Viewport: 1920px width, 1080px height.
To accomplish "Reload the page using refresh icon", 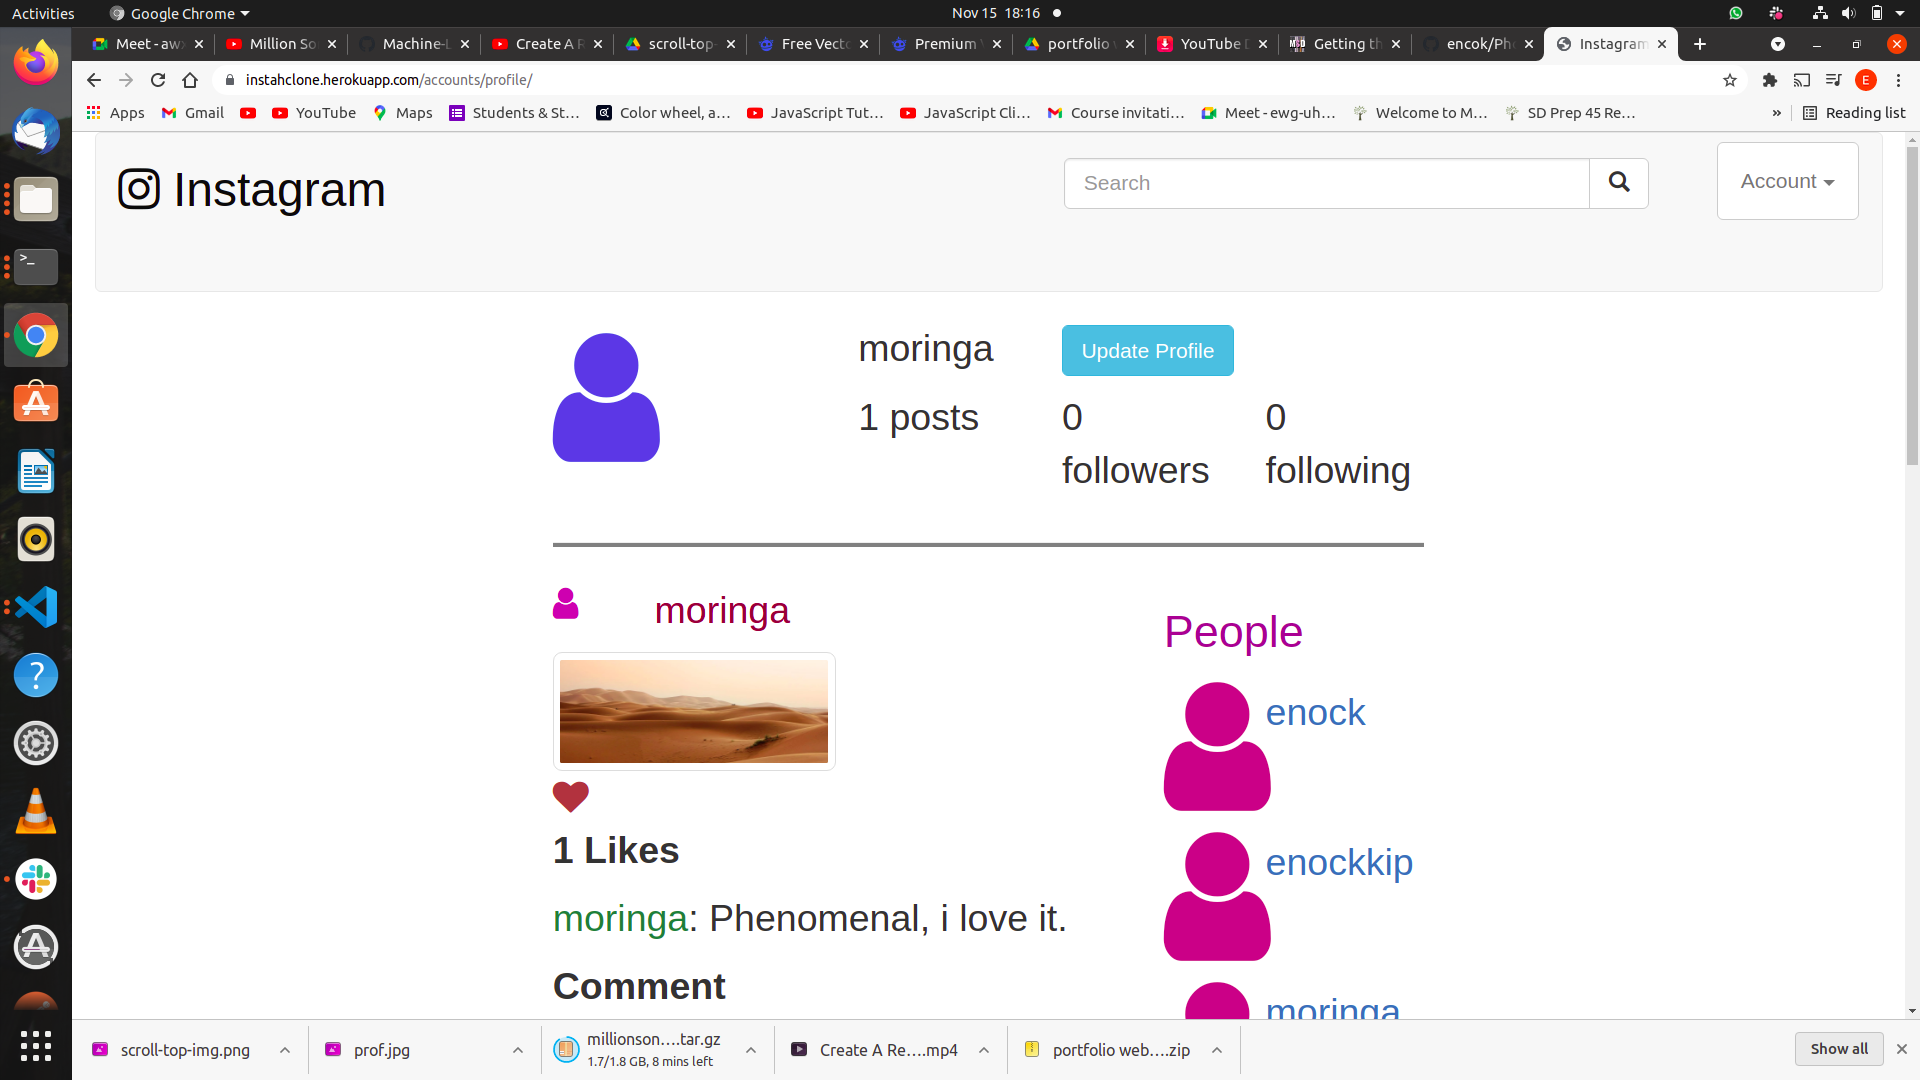I will coord(158,80).
